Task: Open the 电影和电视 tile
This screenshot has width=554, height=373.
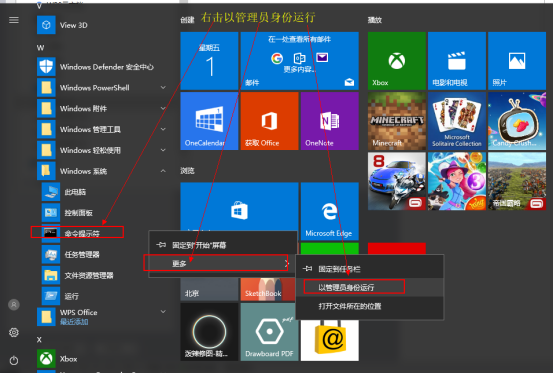Action: pyautogui.click(x=457, y=61)
